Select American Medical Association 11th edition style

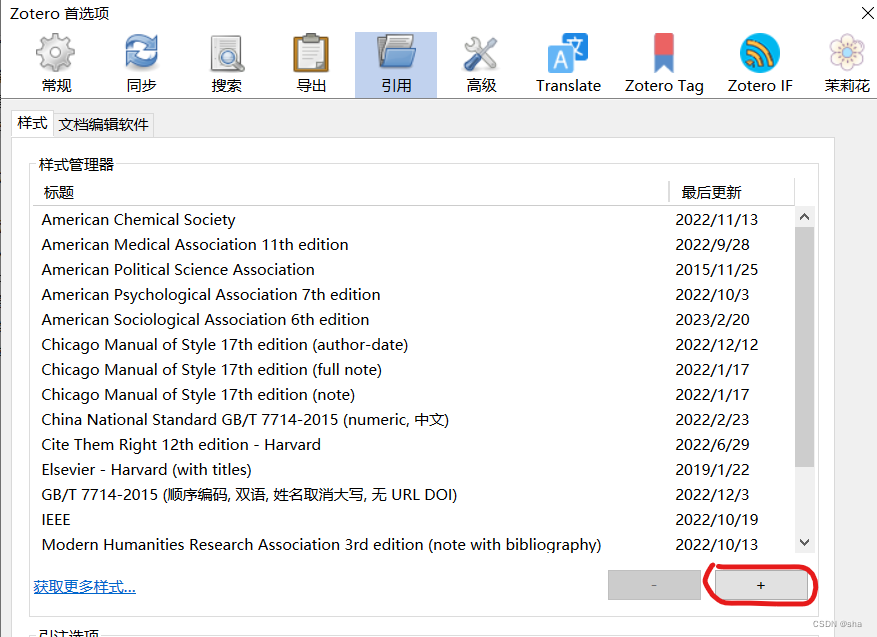click(414, 244)
